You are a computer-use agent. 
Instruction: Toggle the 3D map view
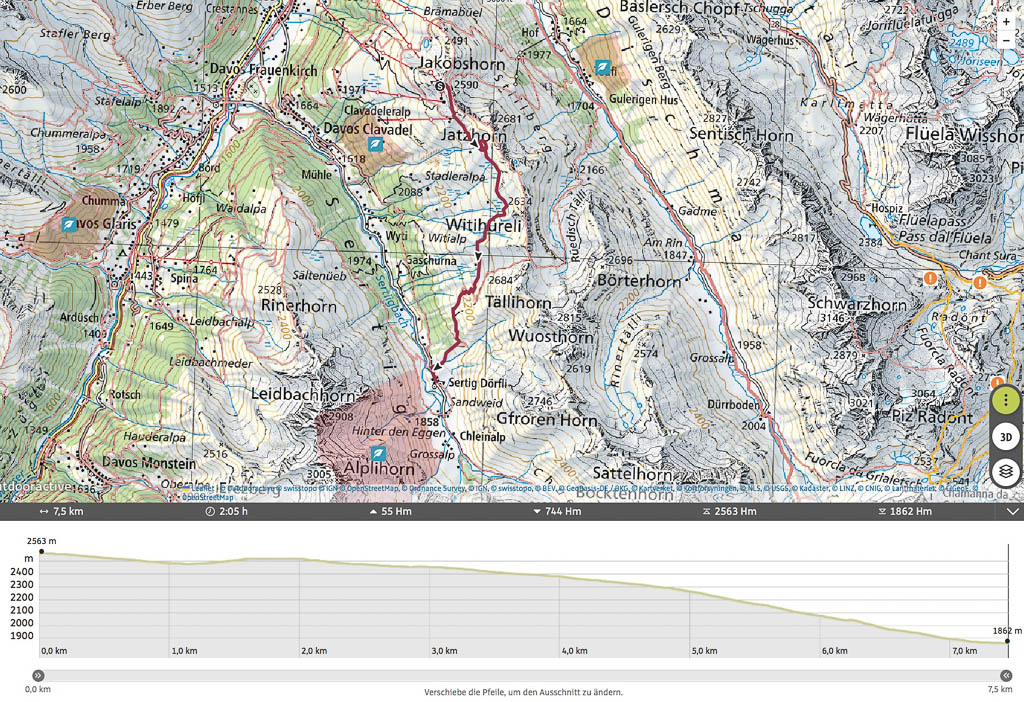coord(1006,437)
